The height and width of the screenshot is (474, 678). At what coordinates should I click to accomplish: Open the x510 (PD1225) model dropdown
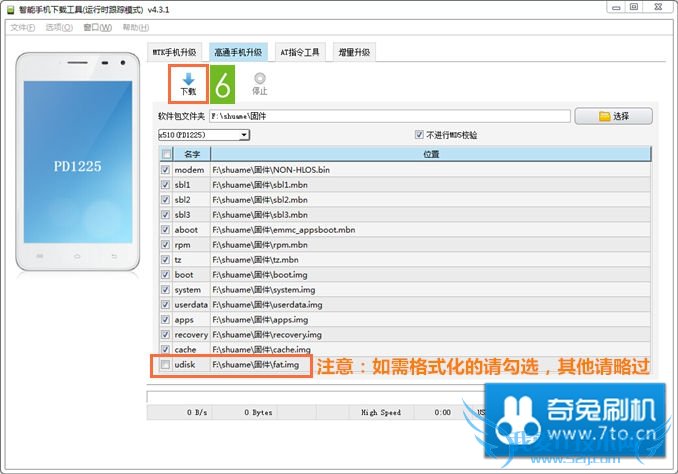[x=204, y=135]
